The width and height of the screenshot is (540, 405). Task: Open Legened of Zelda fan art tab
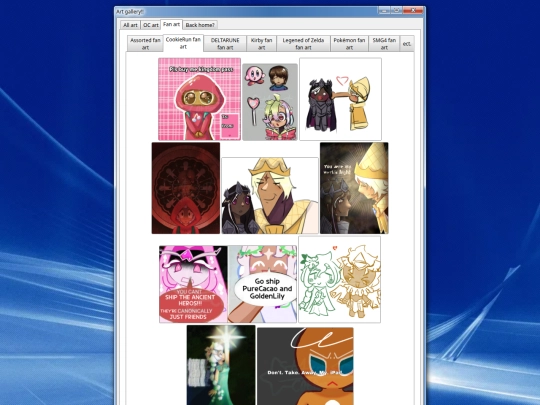coord(303,44)
